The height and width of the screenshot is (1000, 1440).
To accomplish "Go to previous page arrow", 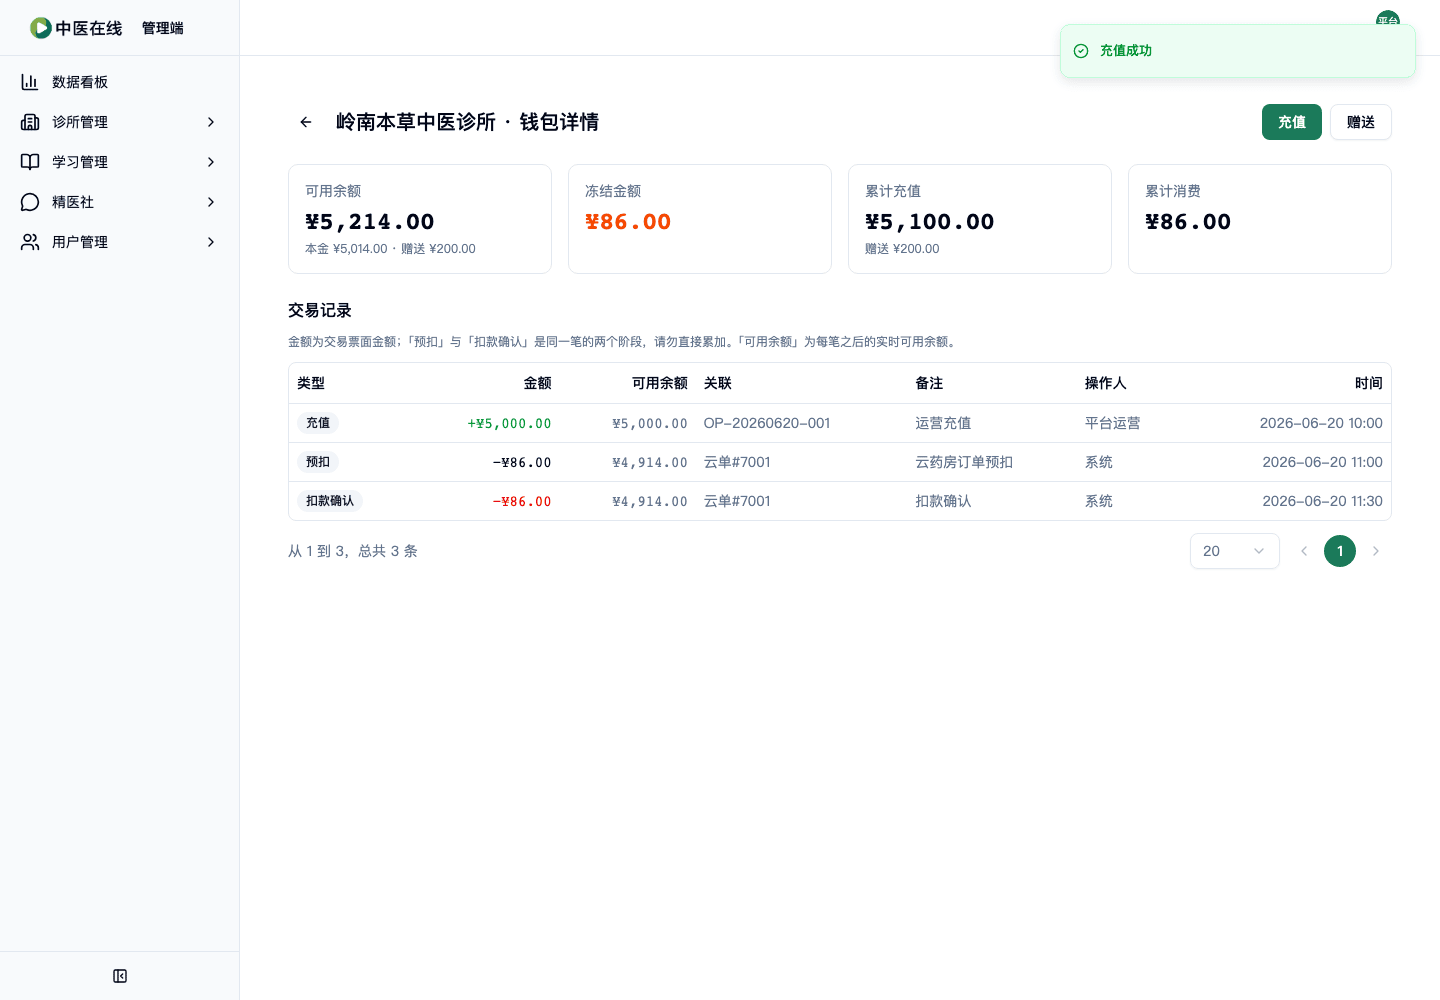I will tap(1304, 551).
